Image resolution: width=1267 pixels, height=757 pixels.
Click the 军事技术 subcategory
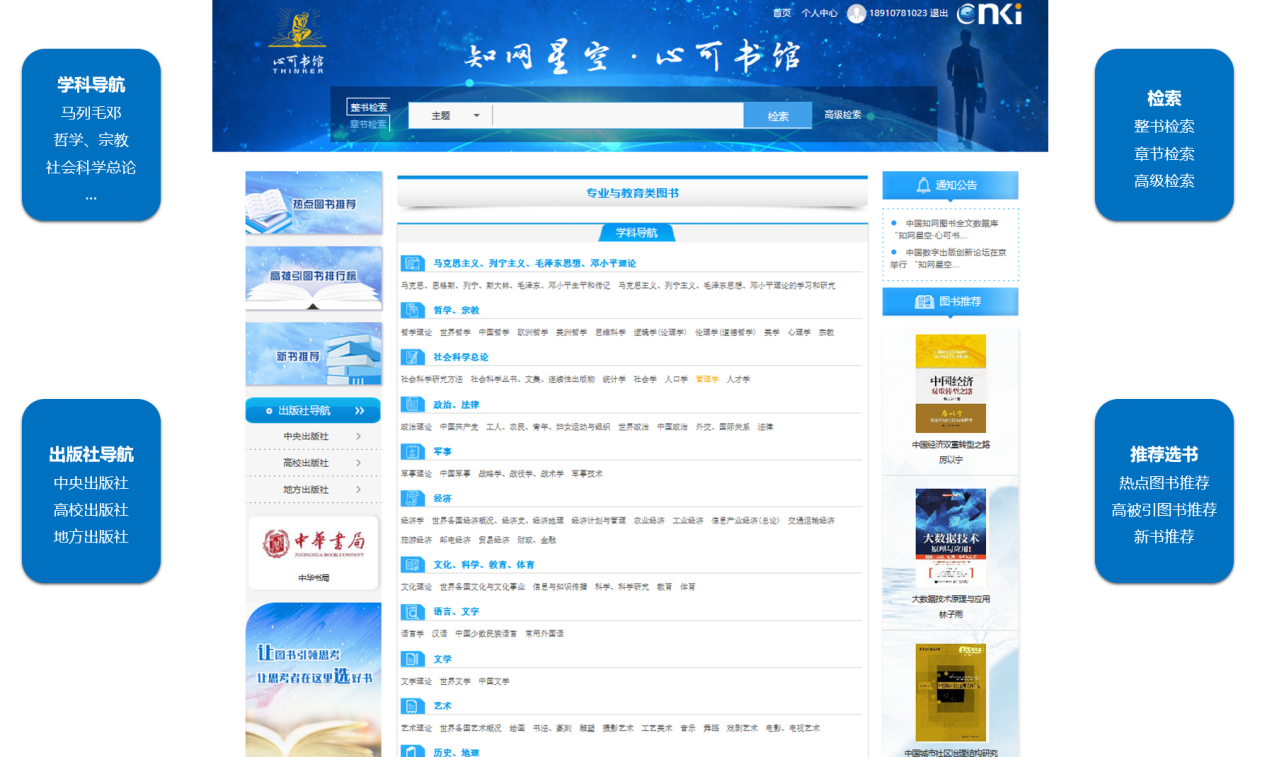(x=587, y=474)
